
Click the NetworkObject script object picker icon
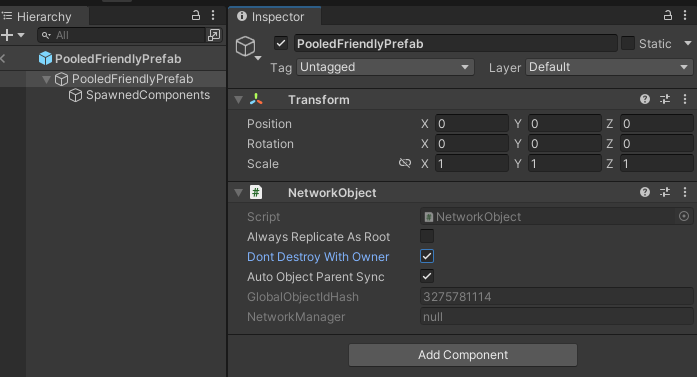click(x=684, y=216)
